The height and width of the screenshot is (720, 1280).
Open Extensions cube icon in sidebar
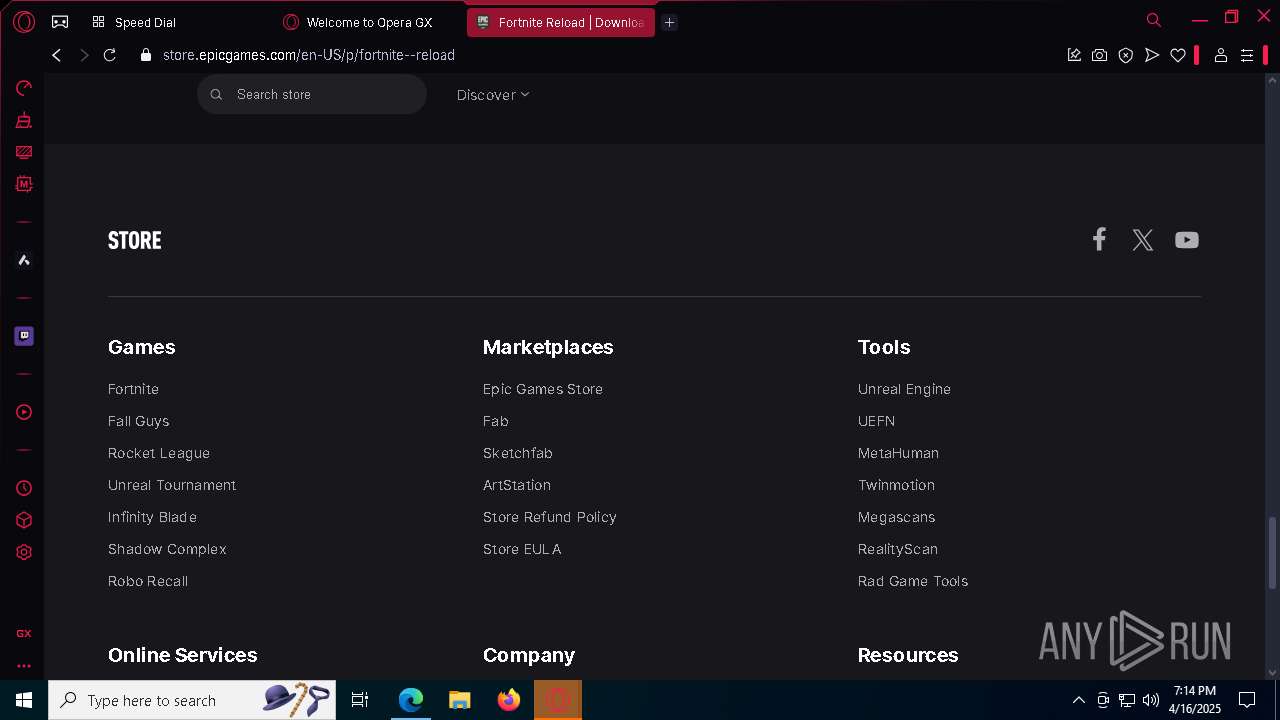point(24,520)
